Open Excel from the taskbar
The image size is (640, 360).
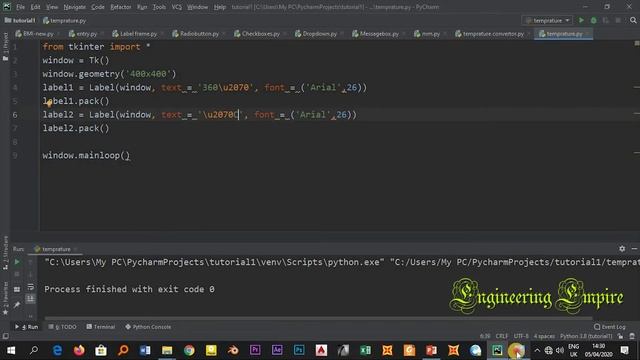tap(365, 350)
